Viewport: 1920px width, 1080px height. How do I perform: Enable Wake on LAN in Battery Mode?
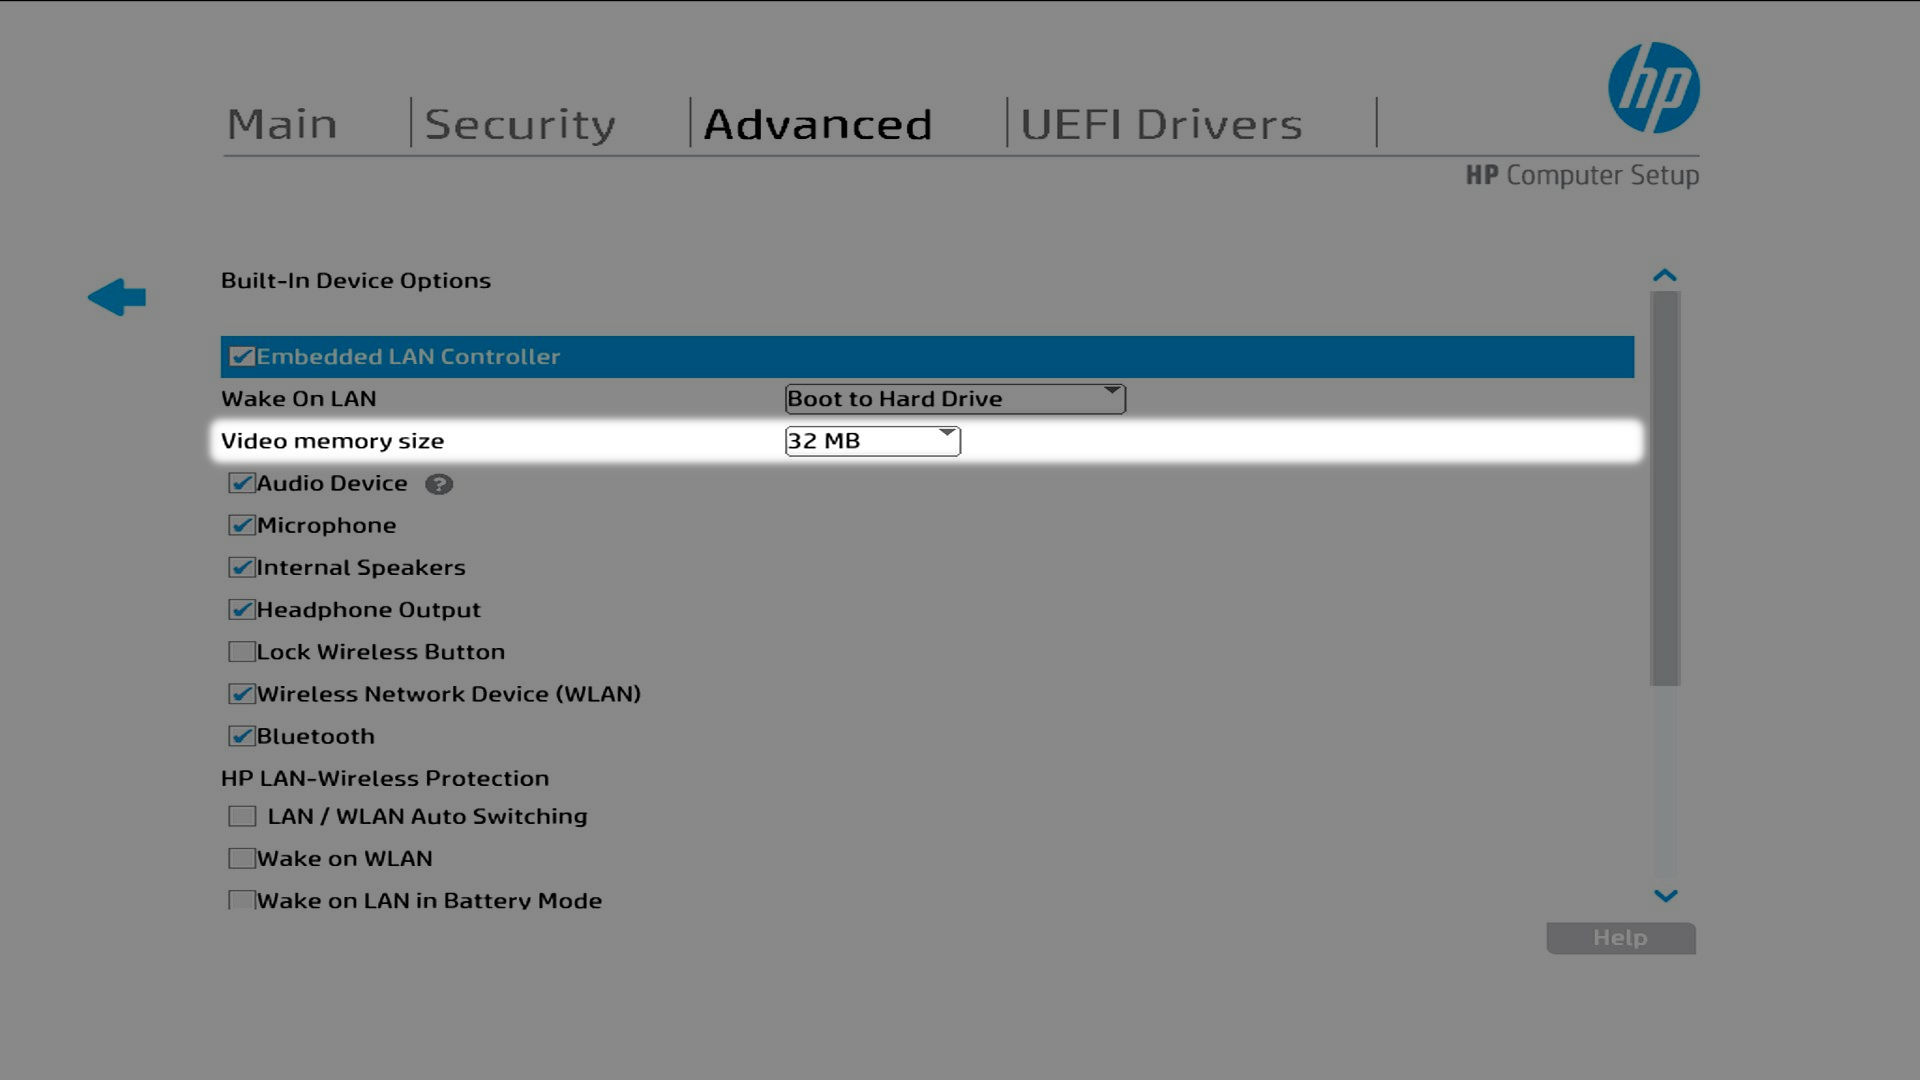pyautogui.click(x=241, y=899)
